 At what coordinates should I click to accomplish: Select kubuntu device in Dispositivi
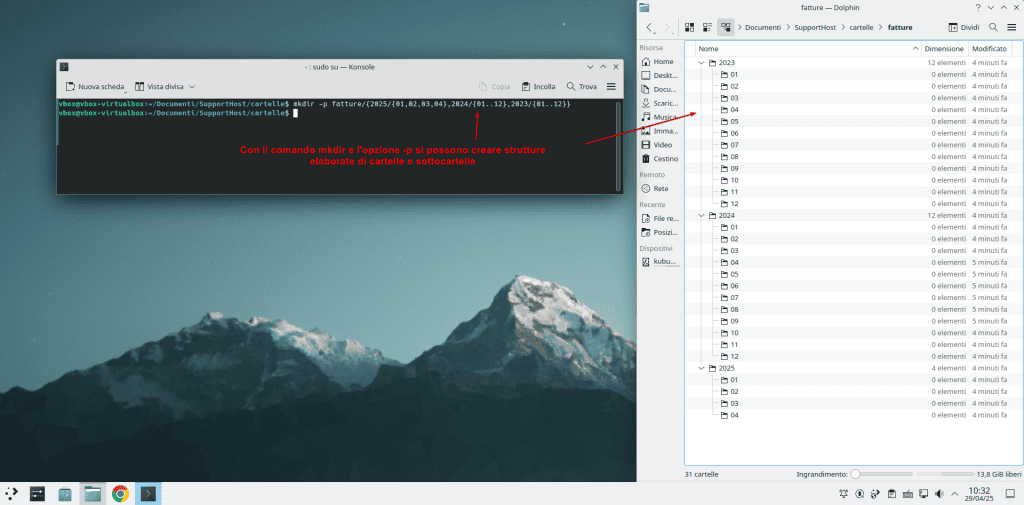tap(659, 261)
